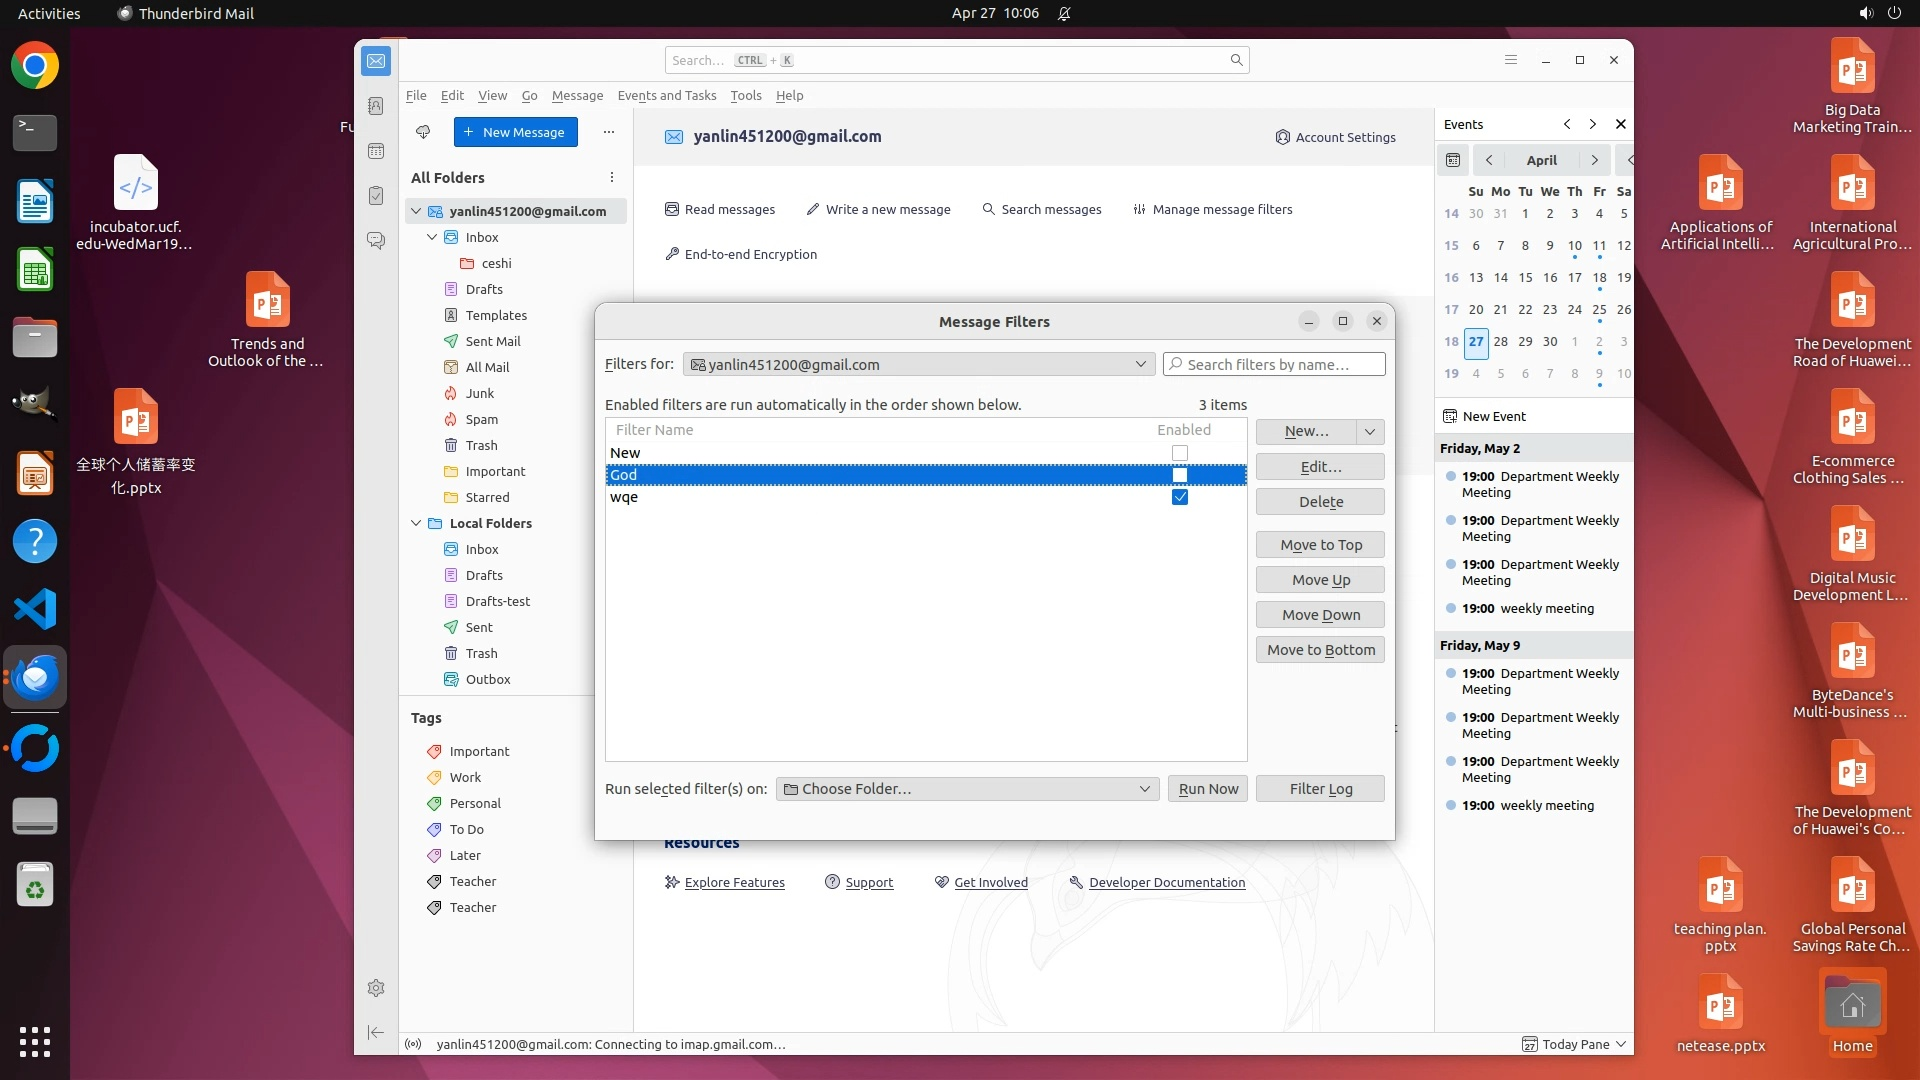This screenshot has height=1080, width=1920.
Task: Enable the 'God' filter checkbox
Action: click(1180, 475)
